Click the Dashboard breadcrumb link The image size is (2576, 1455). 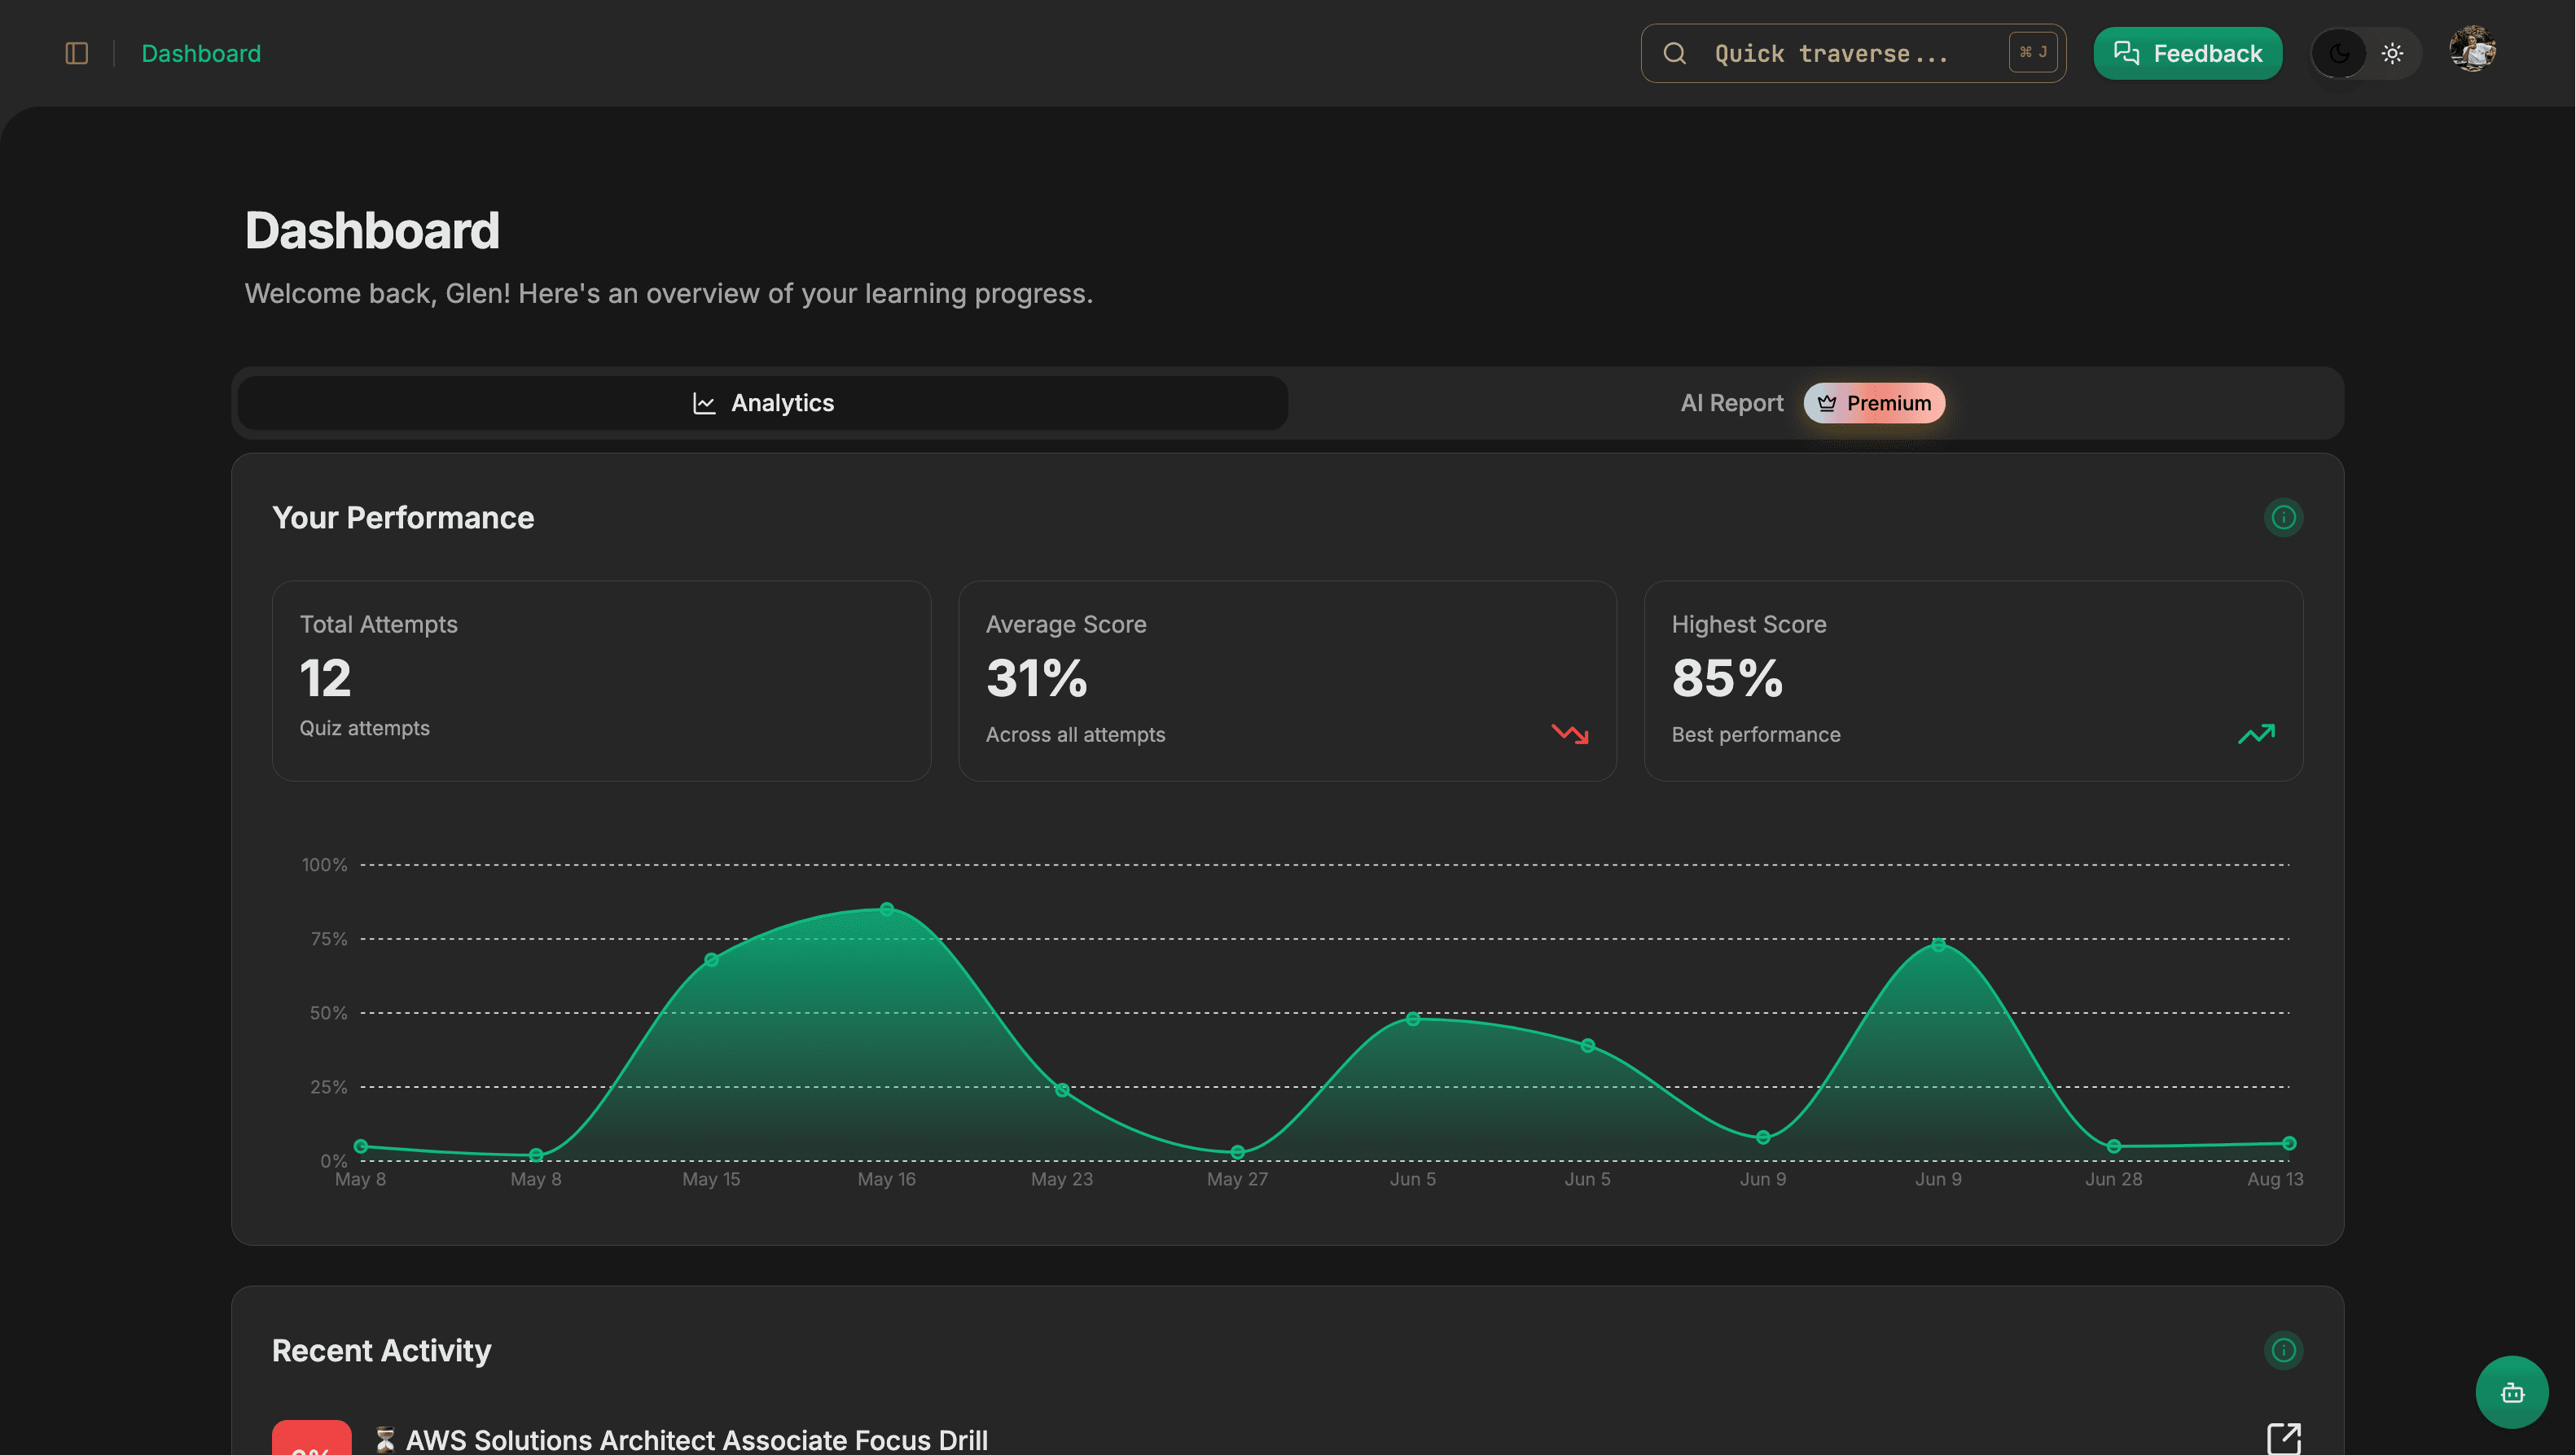coord(201,53)
